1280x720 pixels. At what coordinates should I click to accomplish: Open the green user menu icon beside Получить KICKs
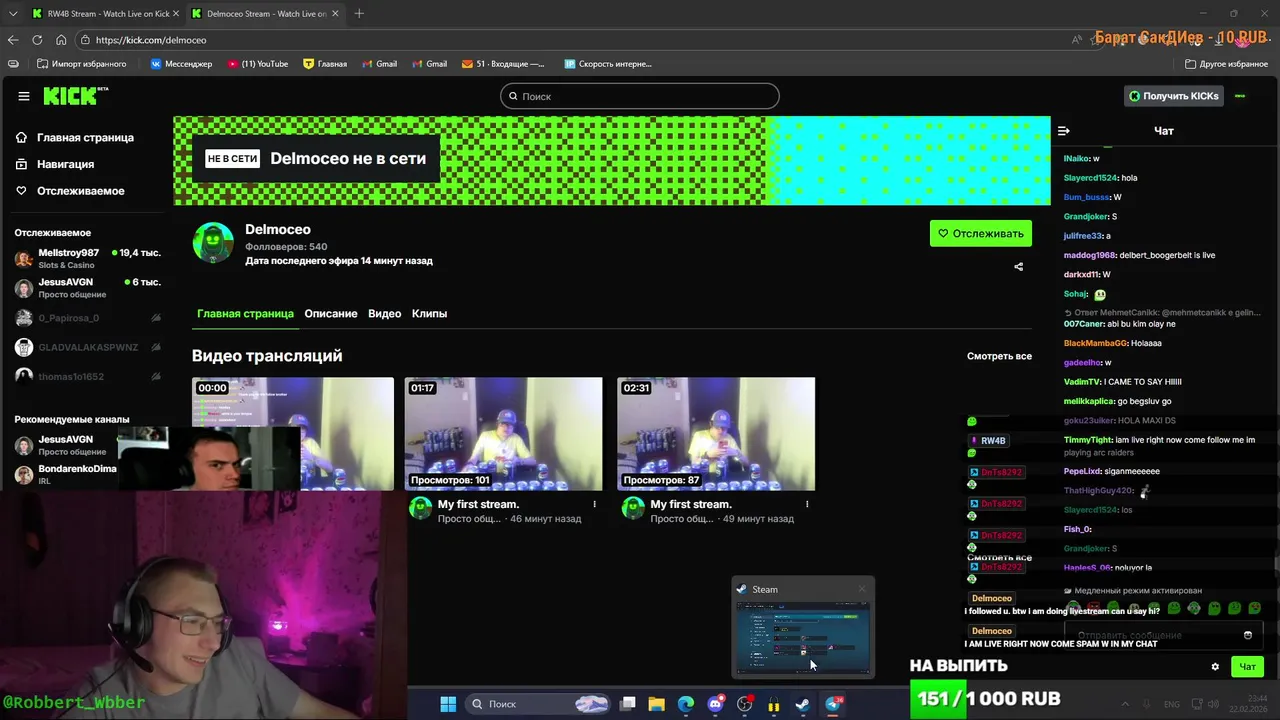tap(1240, 96)
